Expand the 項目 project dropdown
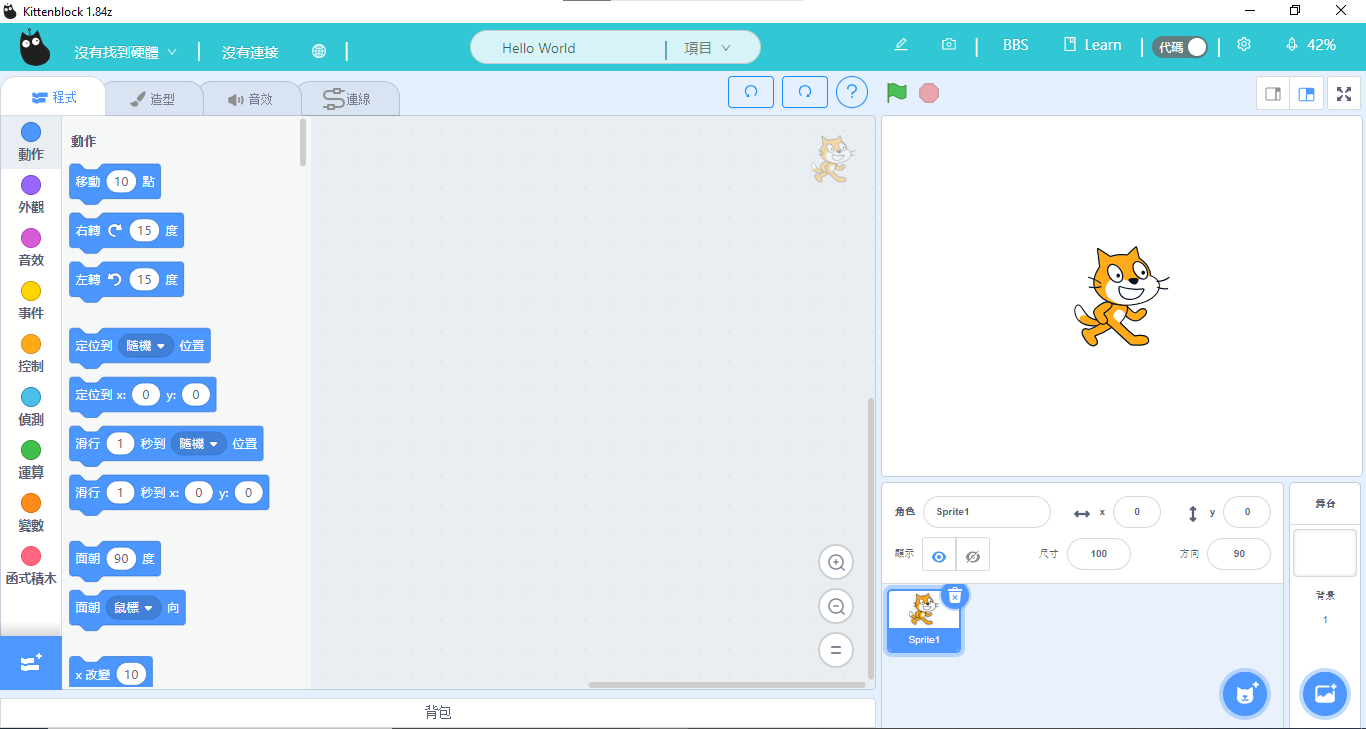The image size is (1366, 729). tap(708, 48)
